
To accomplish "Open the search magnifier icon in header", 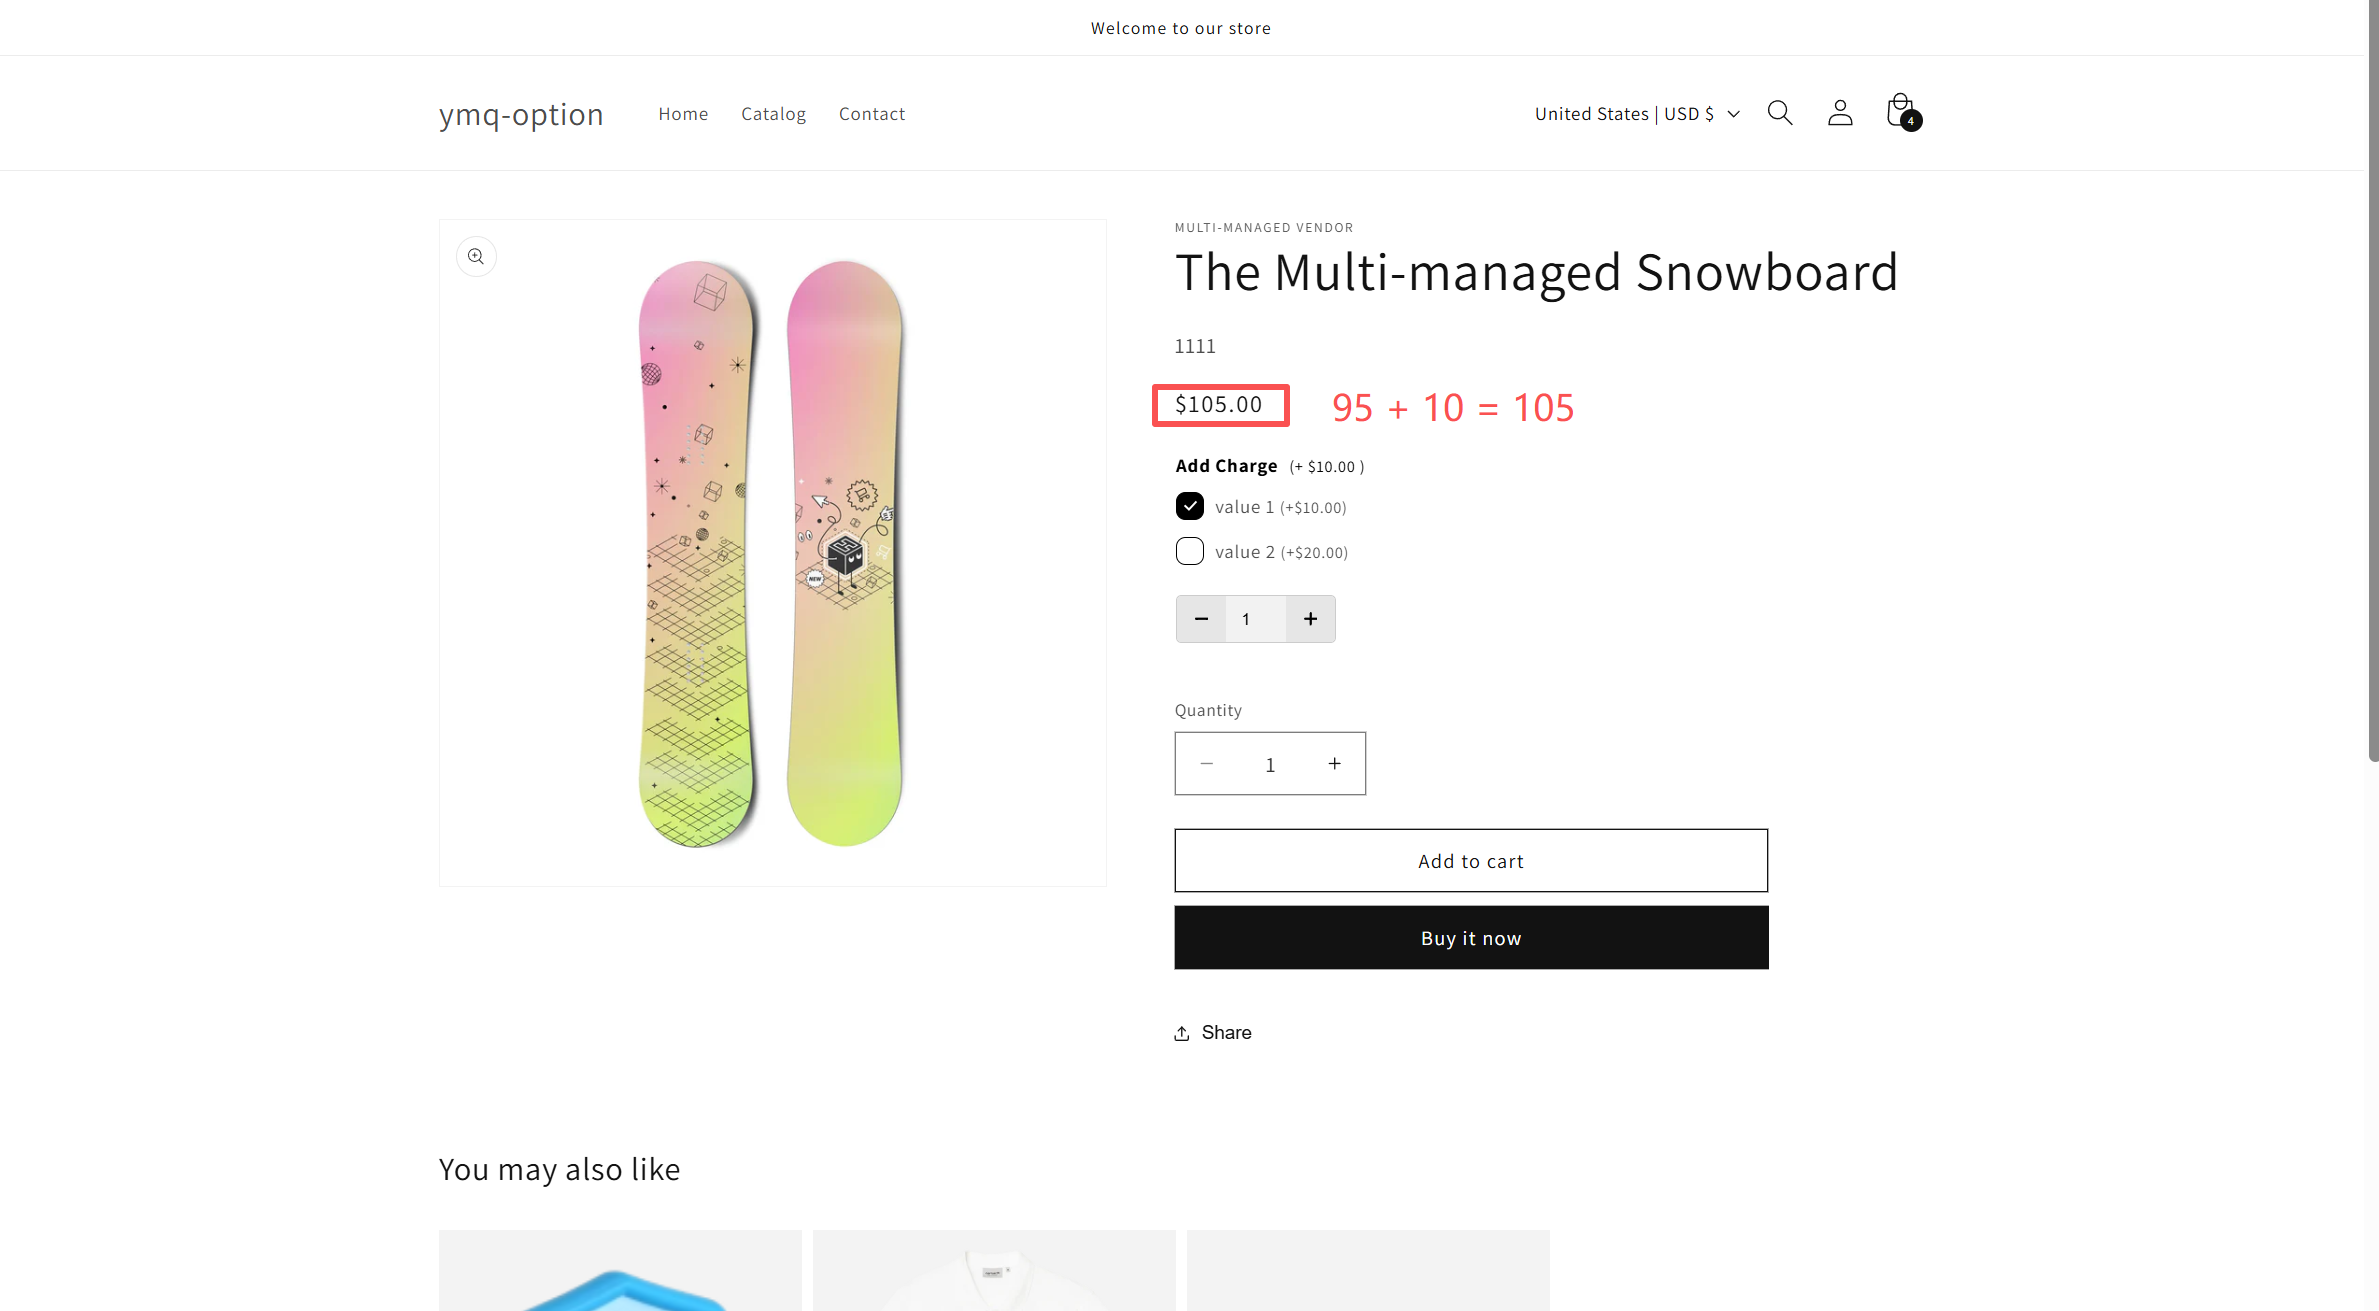I will coord(1779,113).
